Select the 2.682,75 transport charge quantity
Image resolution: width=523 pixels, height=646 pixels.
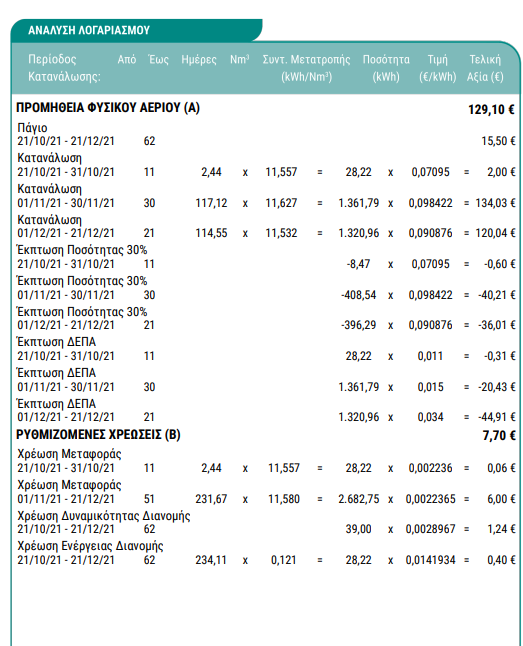(359, 499)
